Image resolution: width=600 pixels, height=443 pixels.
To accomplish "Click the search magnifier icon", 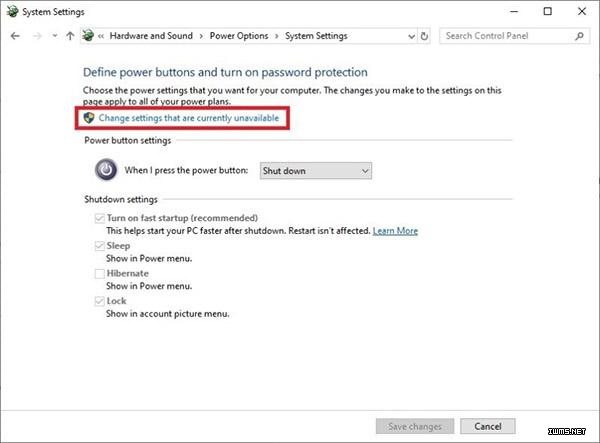I will (x=579, y=36).
